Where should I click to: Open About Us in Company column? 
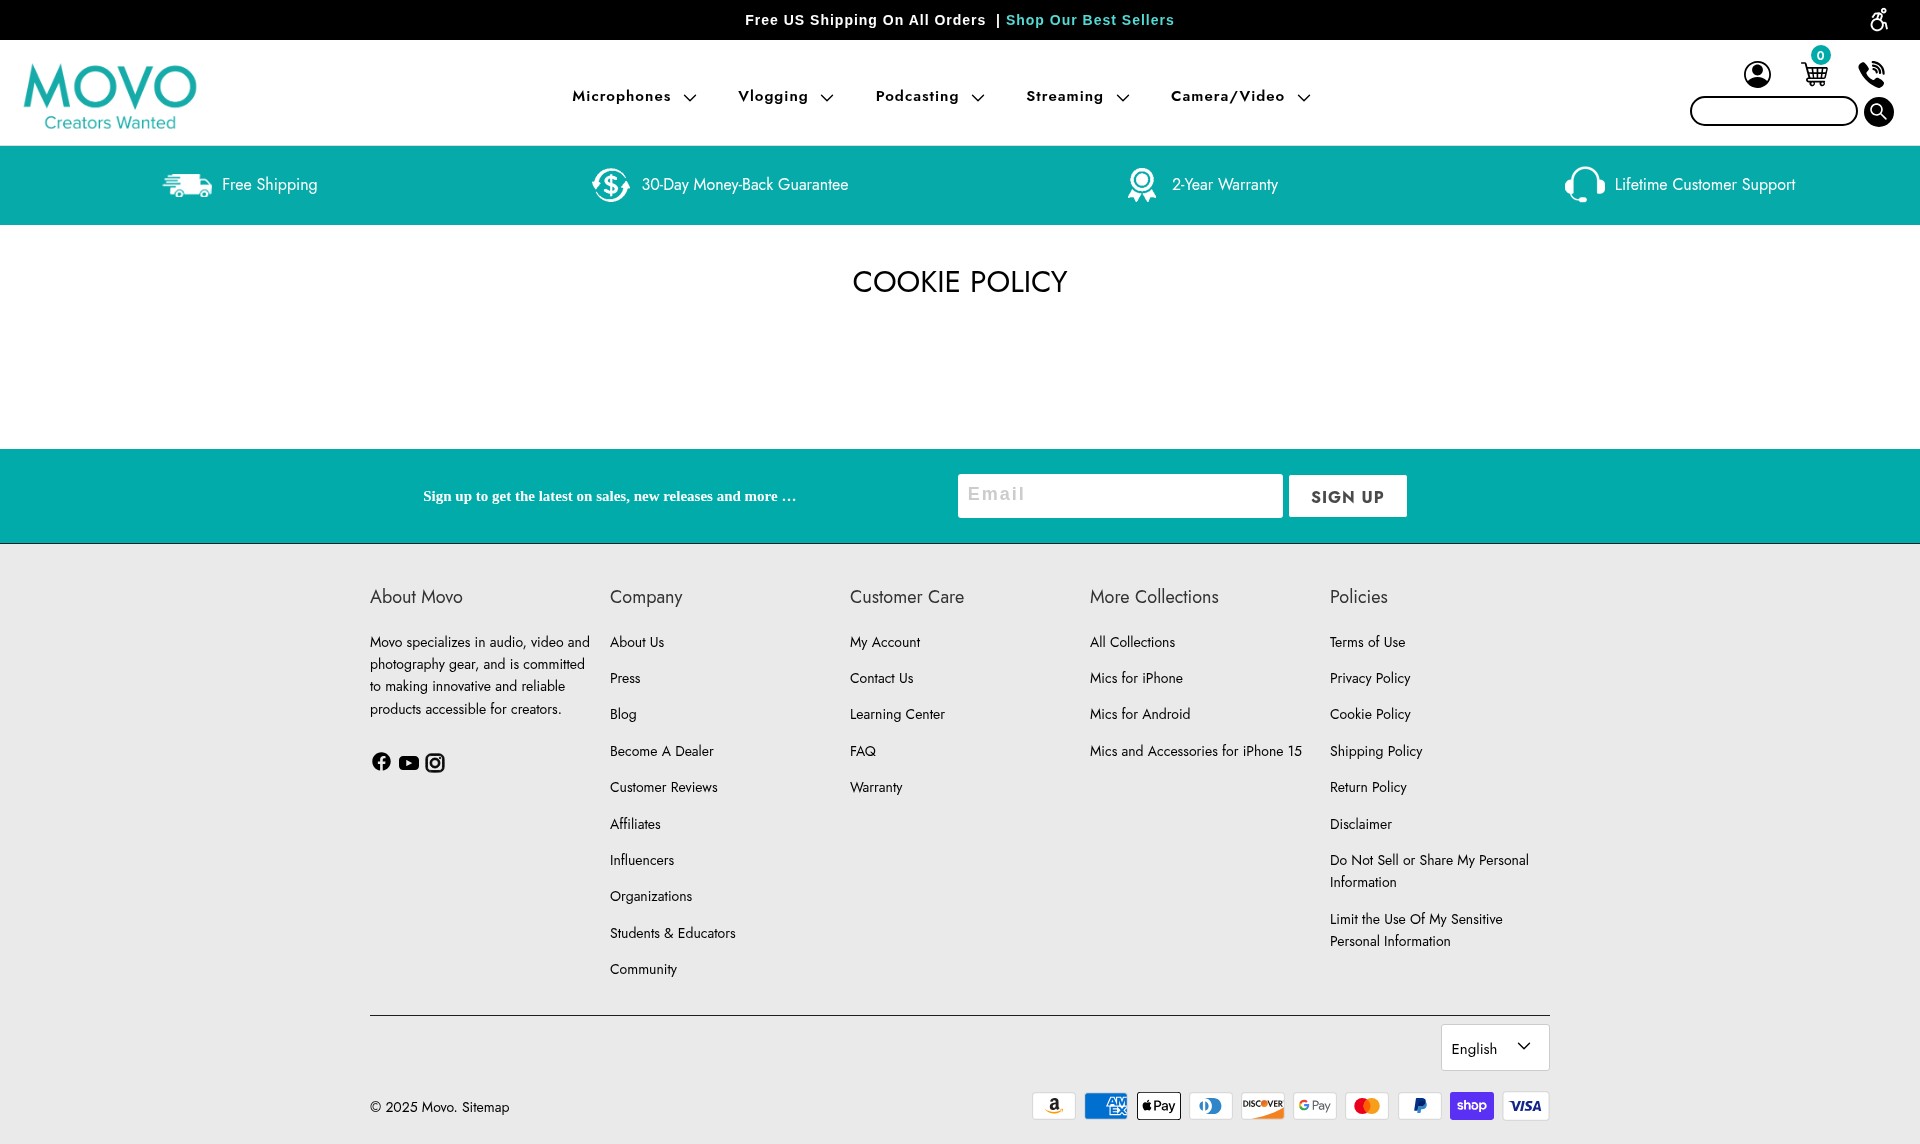tap(637, 642)
